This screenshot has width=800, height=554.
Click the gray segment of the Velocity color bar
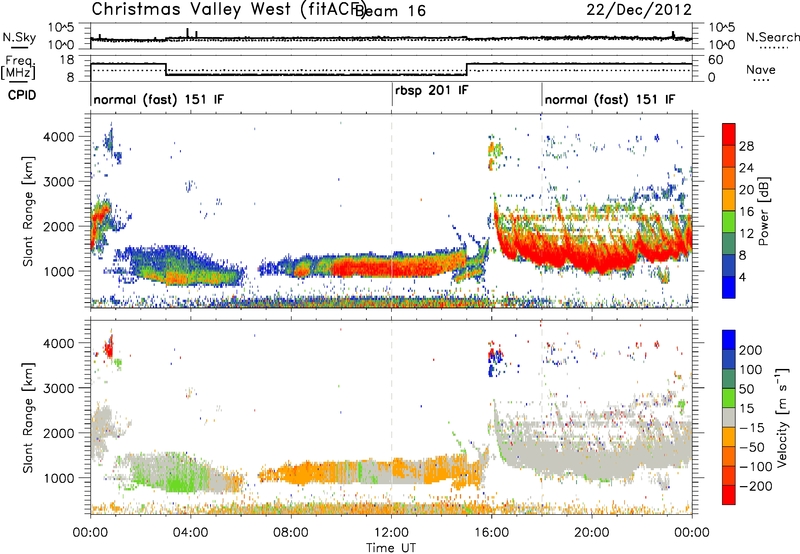tap(729, 417)
